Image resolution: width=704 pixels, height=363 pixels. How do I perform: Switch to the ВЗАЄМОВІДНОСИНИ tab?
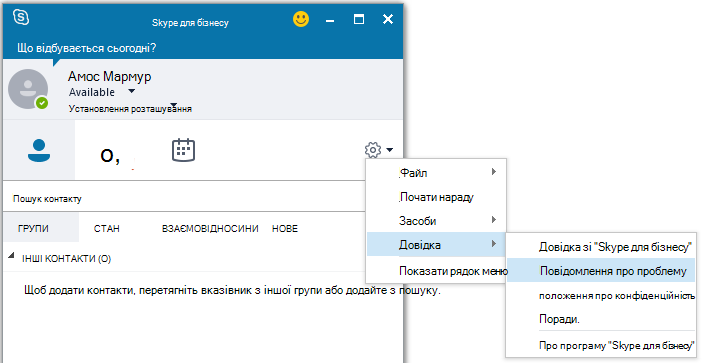click(x=210, y=229)
